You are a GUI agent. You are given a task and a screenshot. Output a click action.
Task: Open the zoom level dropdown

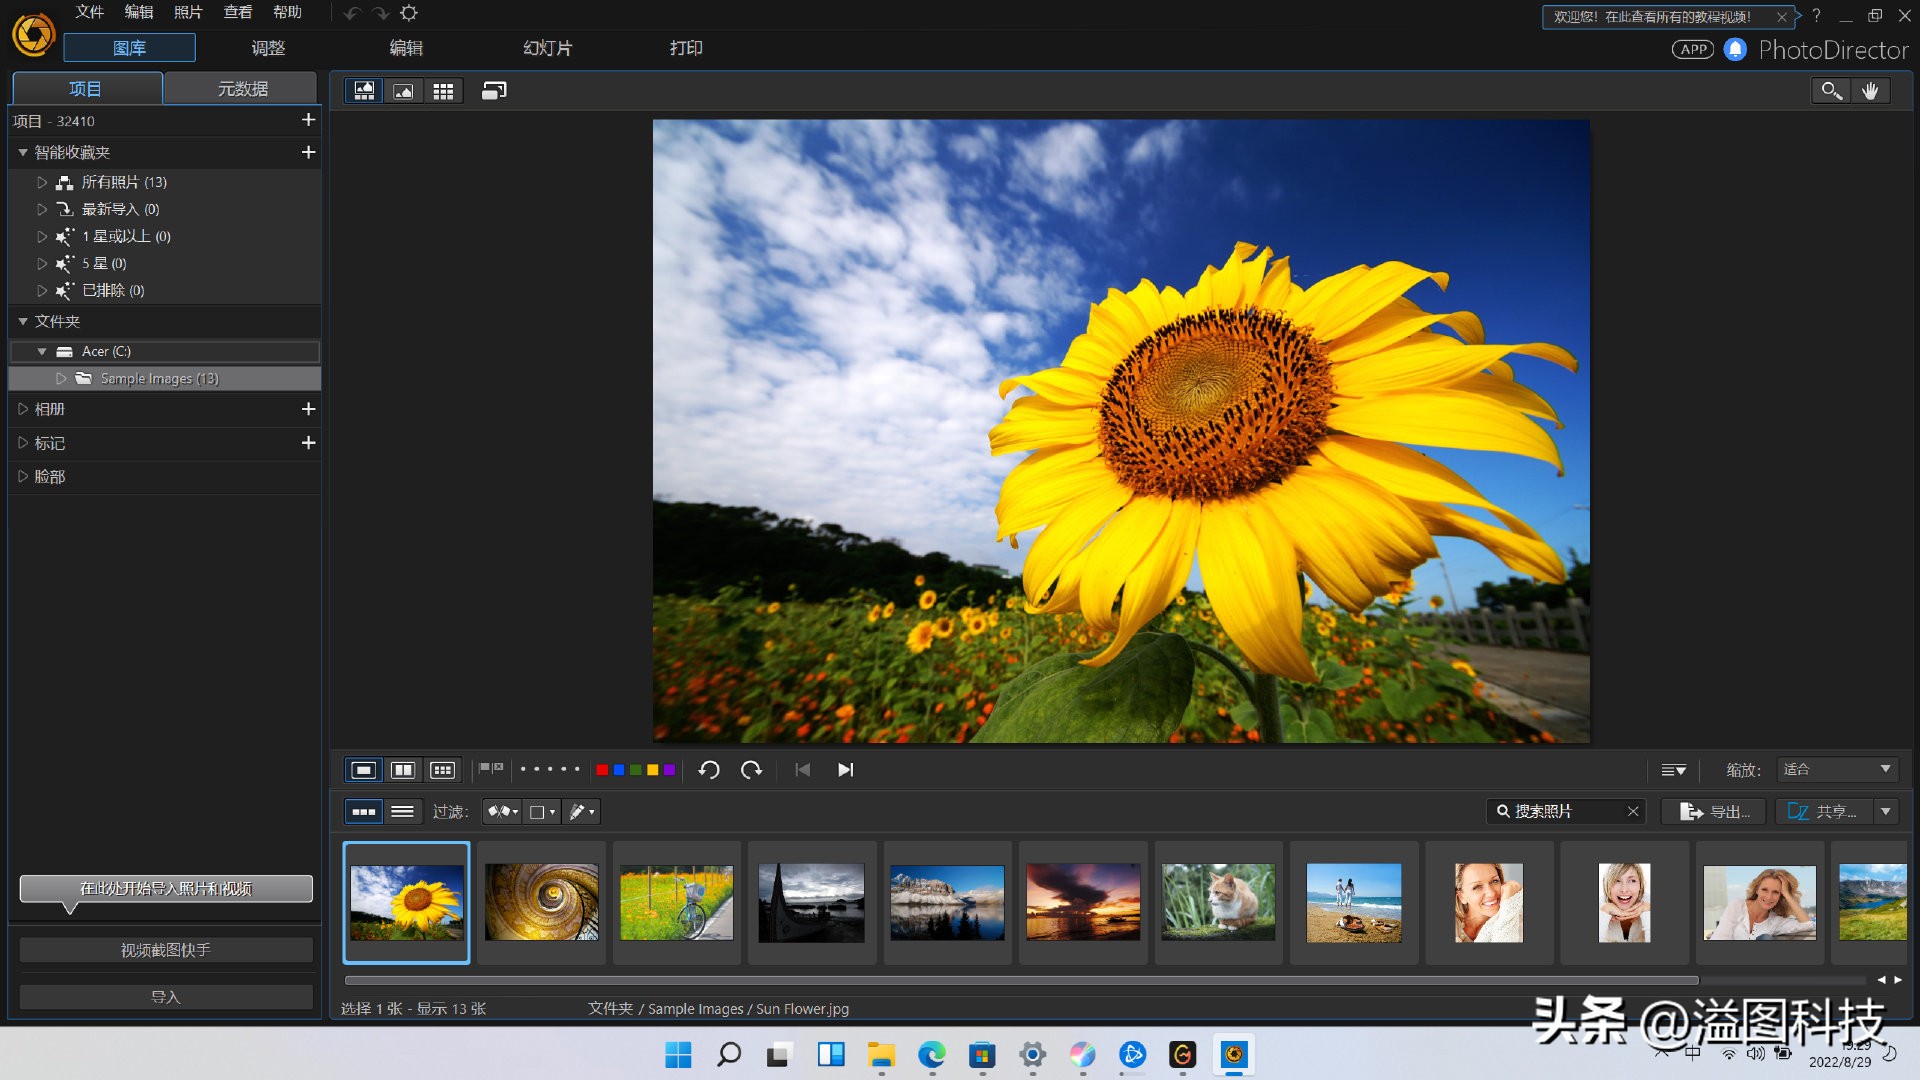[x=1837, y=770]
